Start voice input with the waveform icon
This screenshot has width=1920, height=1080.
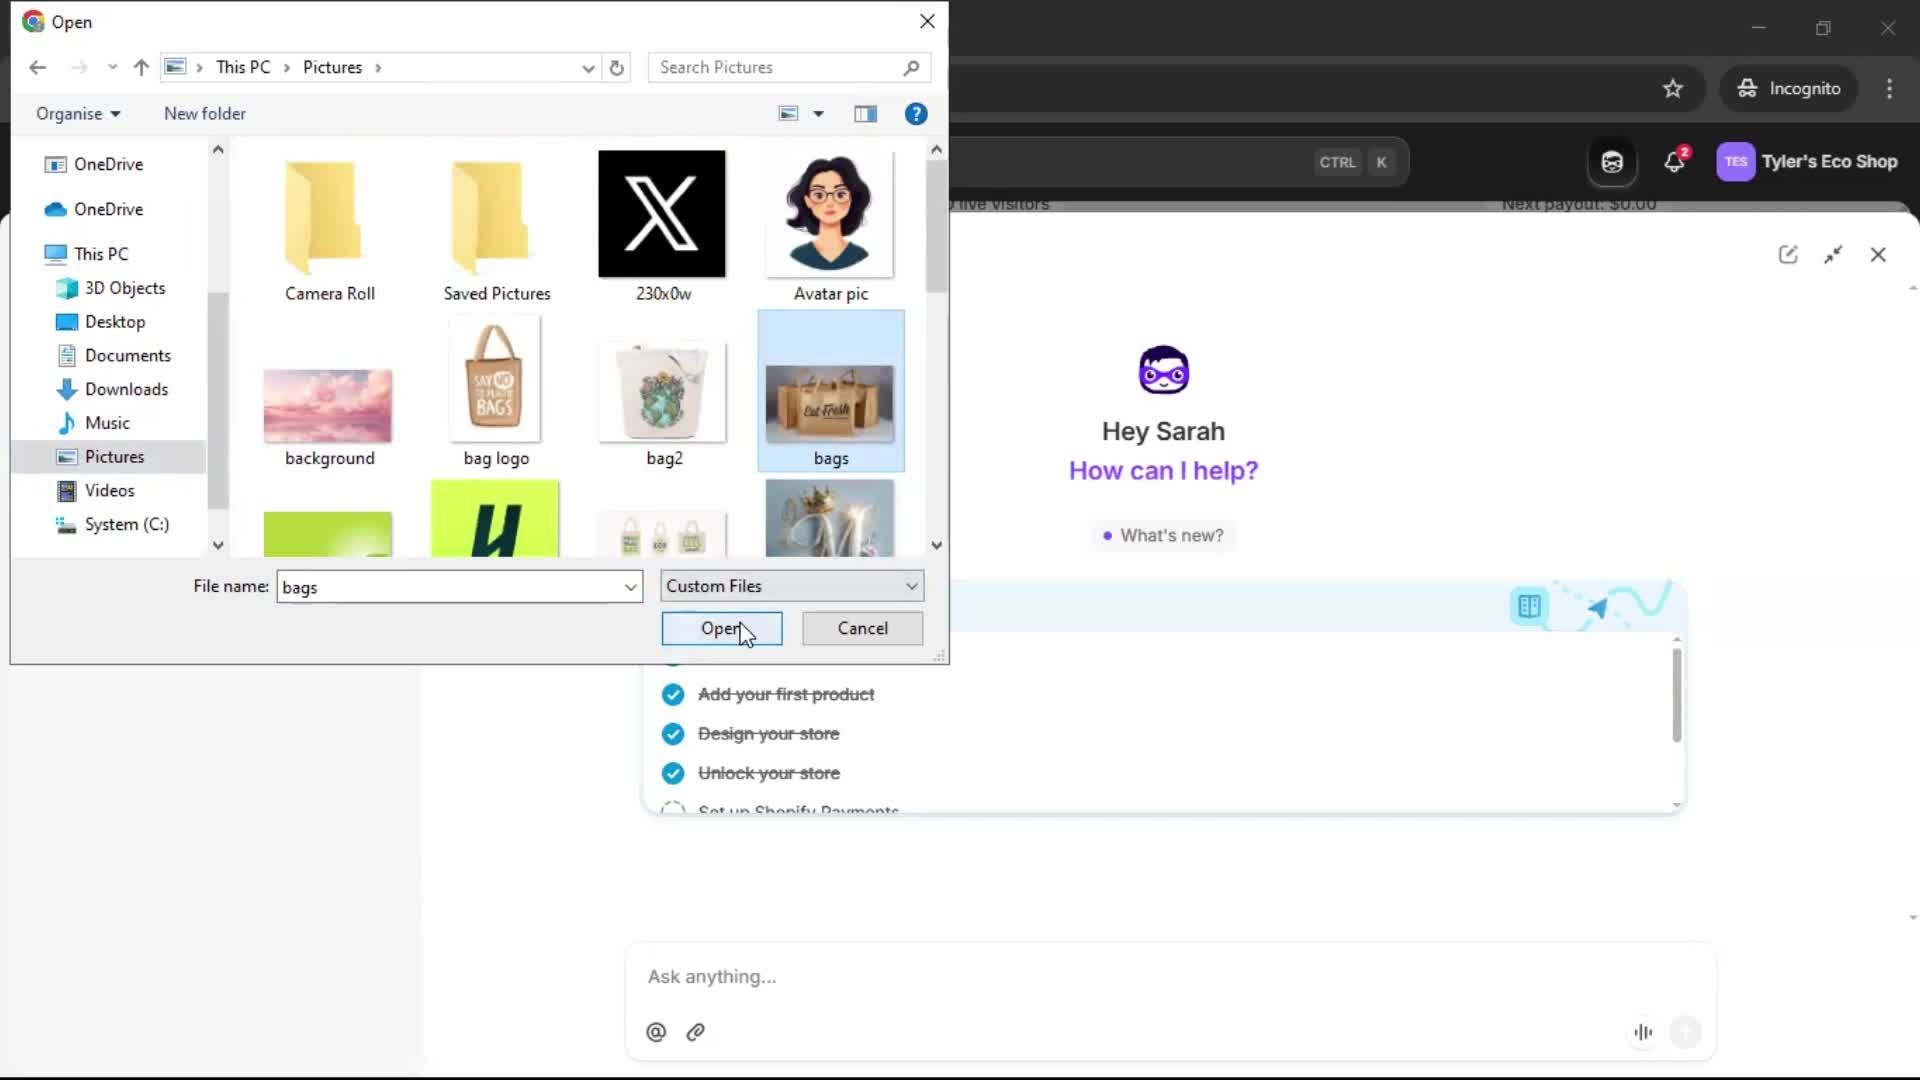pyautogui.click(x=1643, y=1032)
